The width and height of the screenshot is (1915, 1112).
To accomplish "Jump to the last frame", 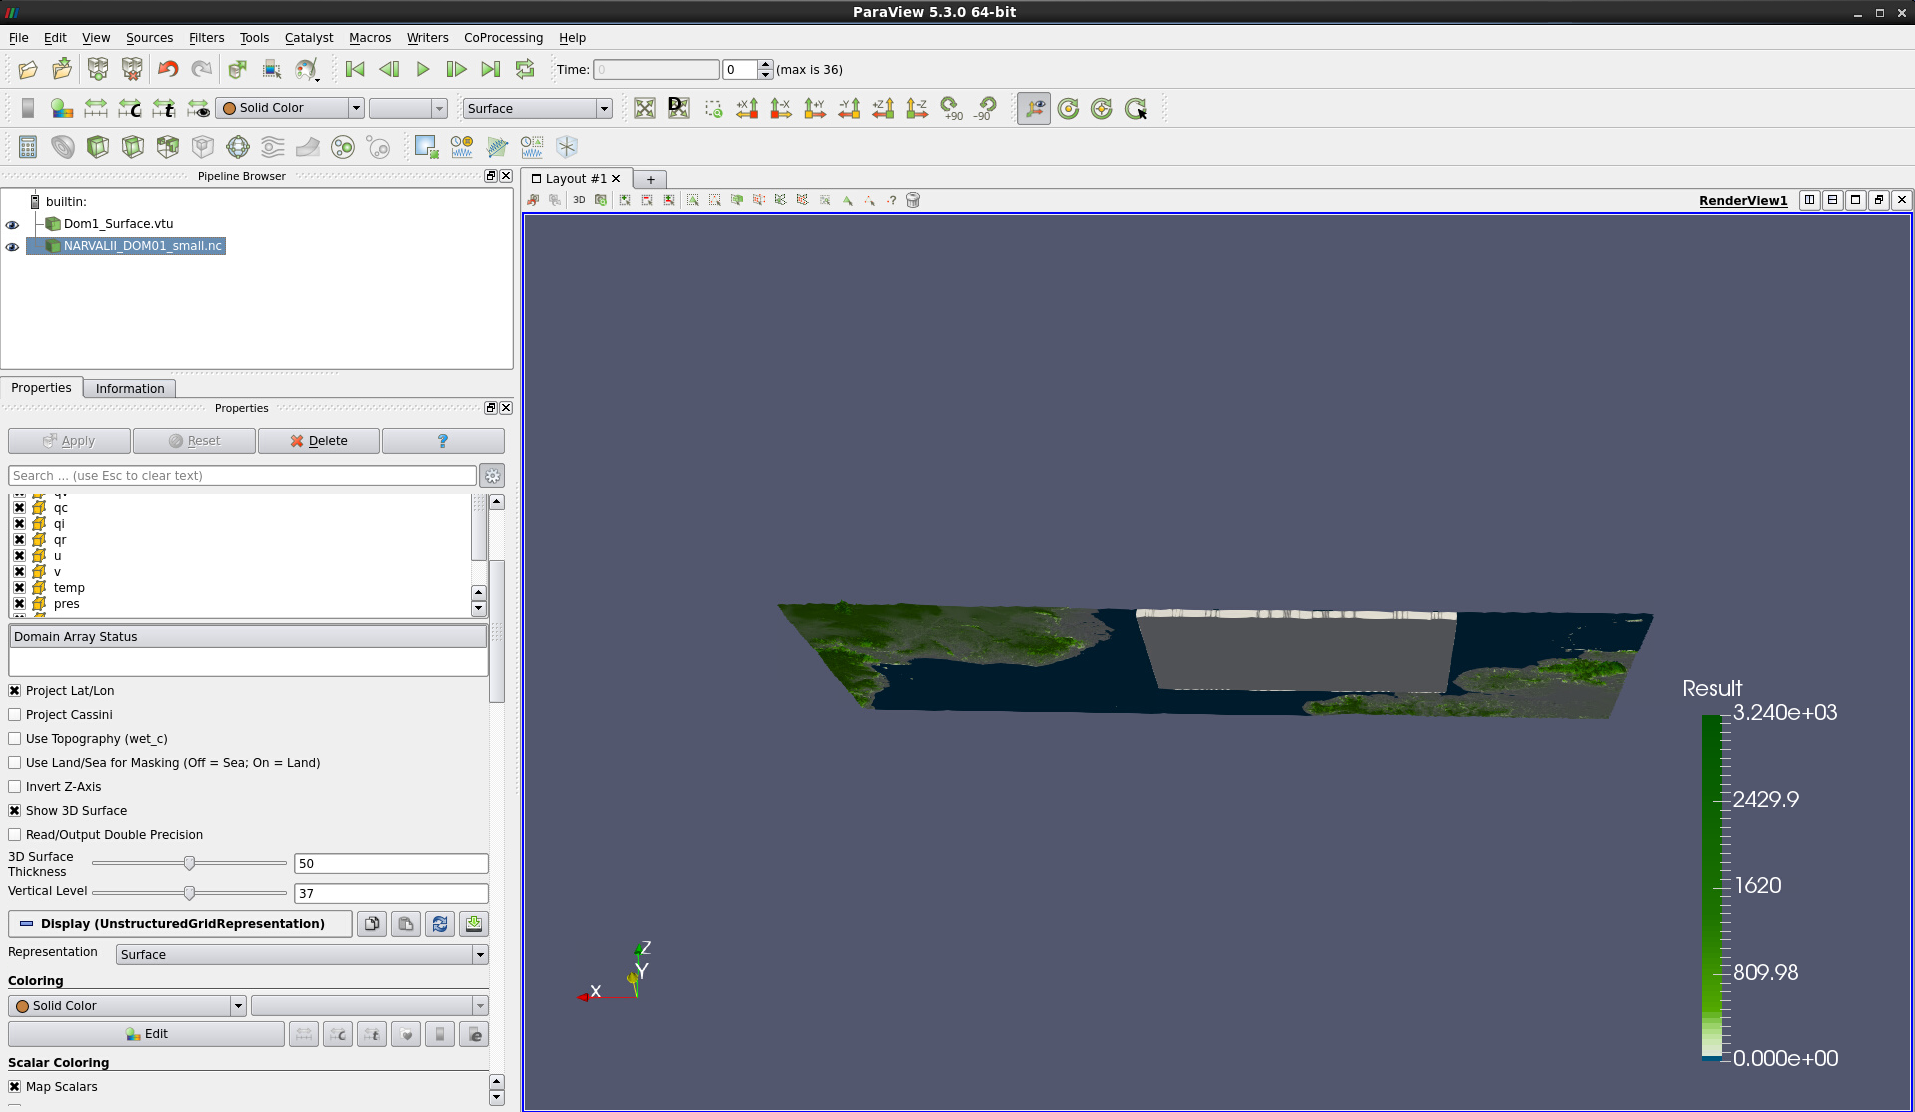I will pyautogui.click(x=490, y=70).
